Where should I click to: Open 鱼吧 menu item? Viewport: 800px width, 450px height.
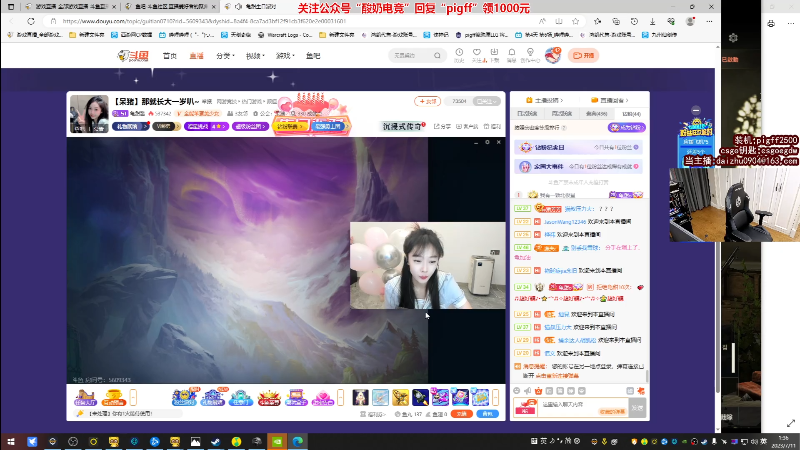(313, 56)
